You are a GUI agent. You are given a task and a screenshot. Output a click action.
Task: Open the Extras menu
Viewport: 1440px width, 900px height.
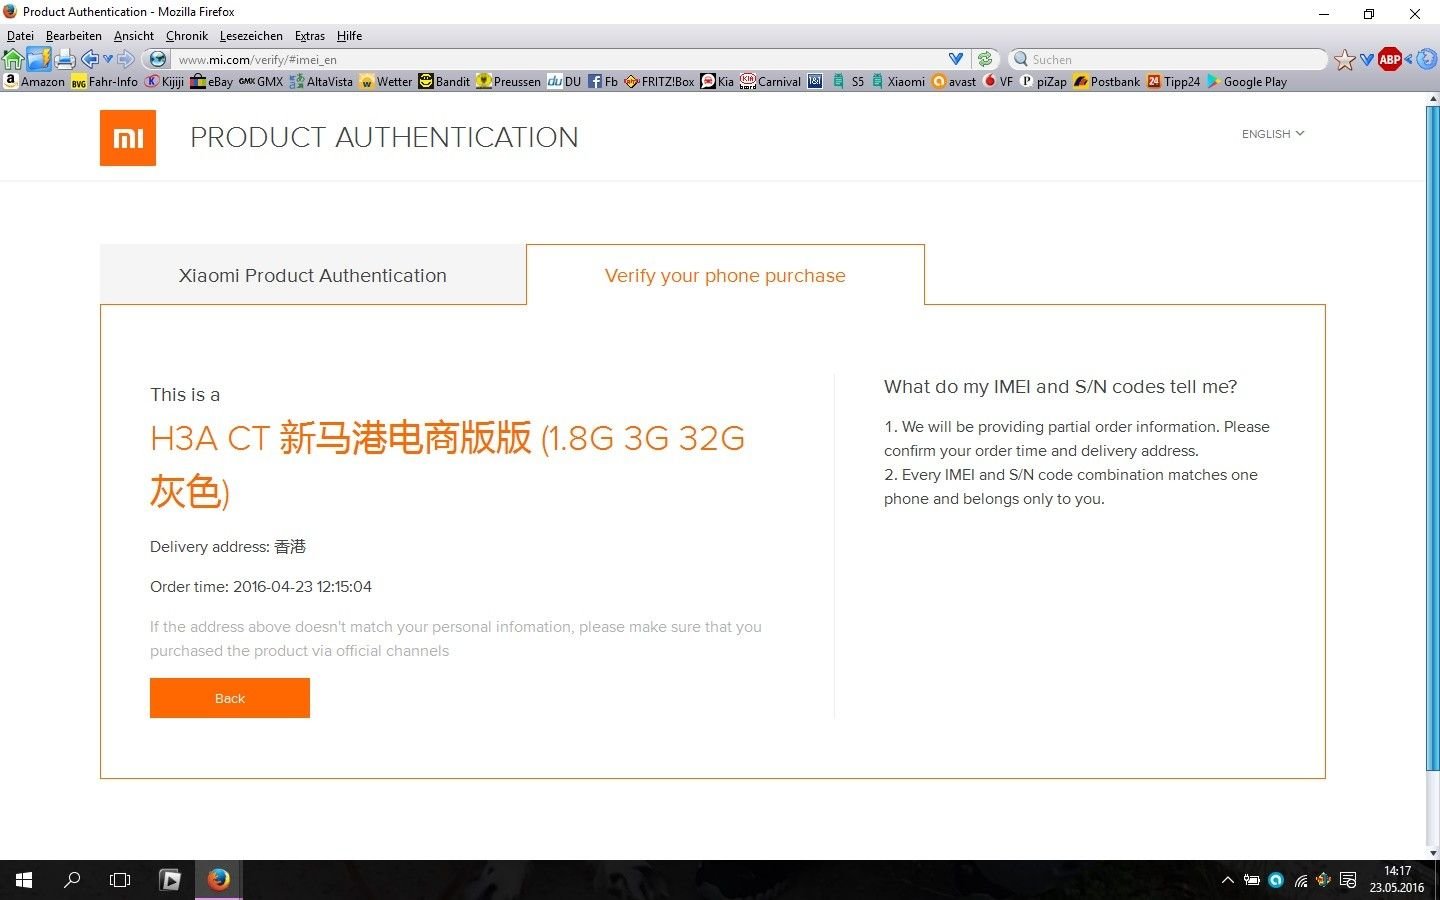(x=310, y=35)
